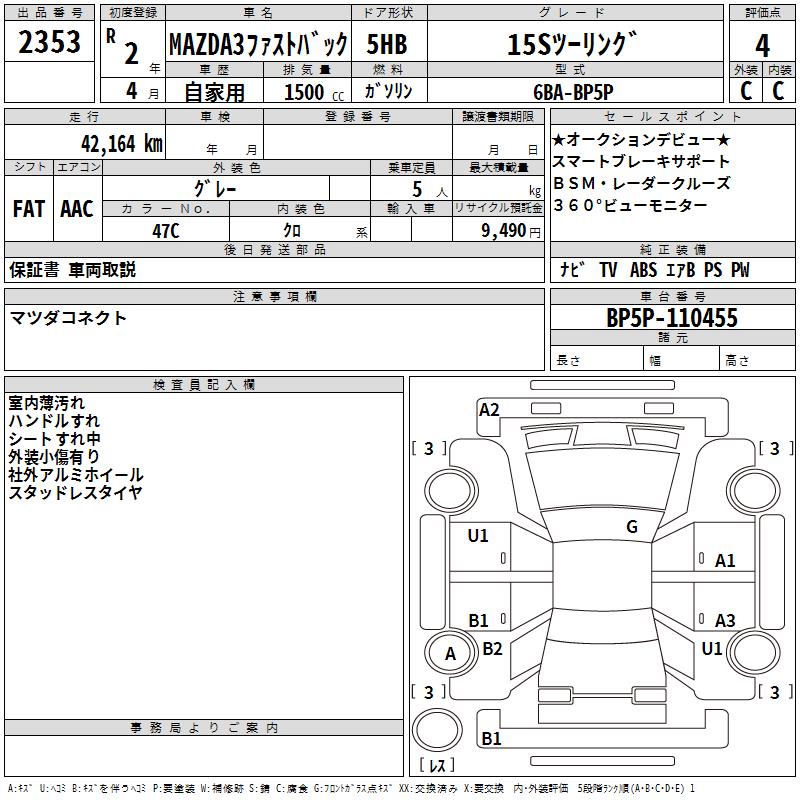Click the recycle deposit 9,490円
Image resolution: width=800 pixels, height=800 pixels.
coord(511,231)
